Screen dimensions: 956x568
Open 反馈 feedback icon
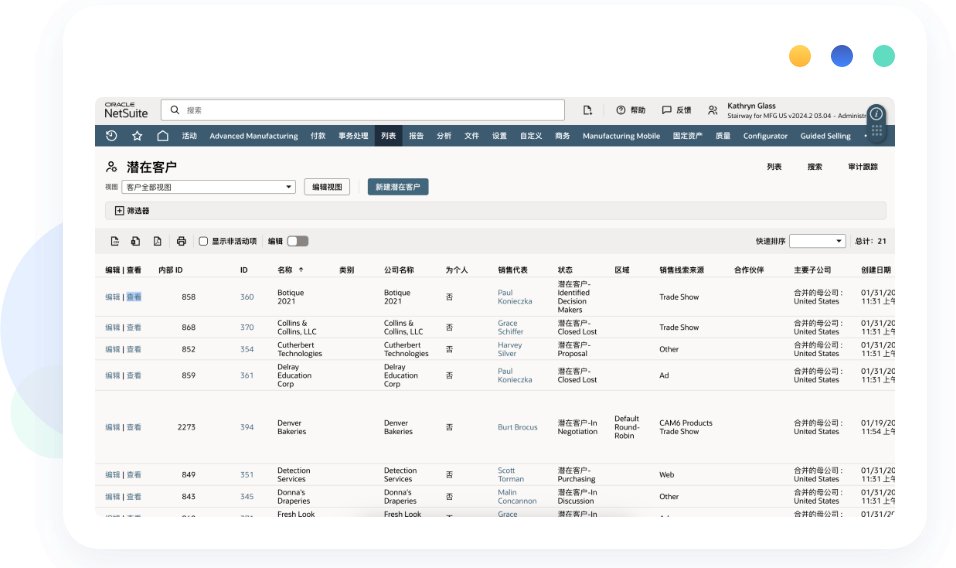[666, 110]
